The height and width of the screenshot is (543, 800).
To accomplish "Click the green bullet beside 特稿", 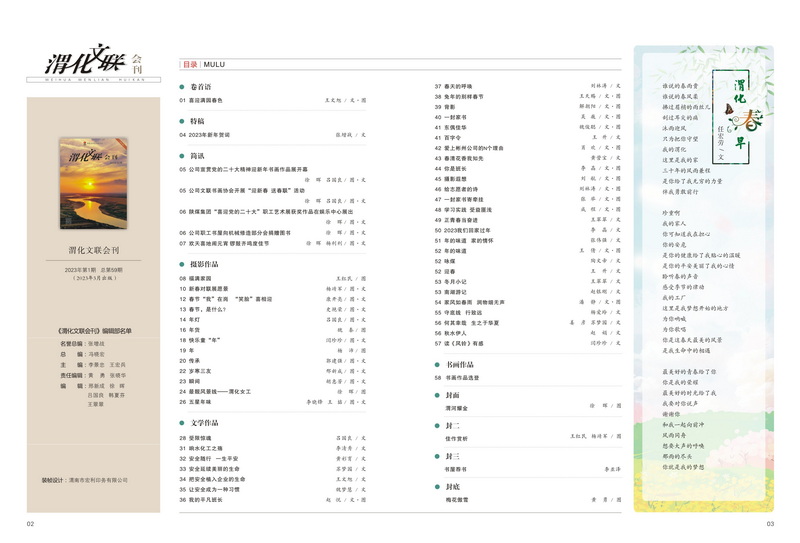I will [183, 120].
